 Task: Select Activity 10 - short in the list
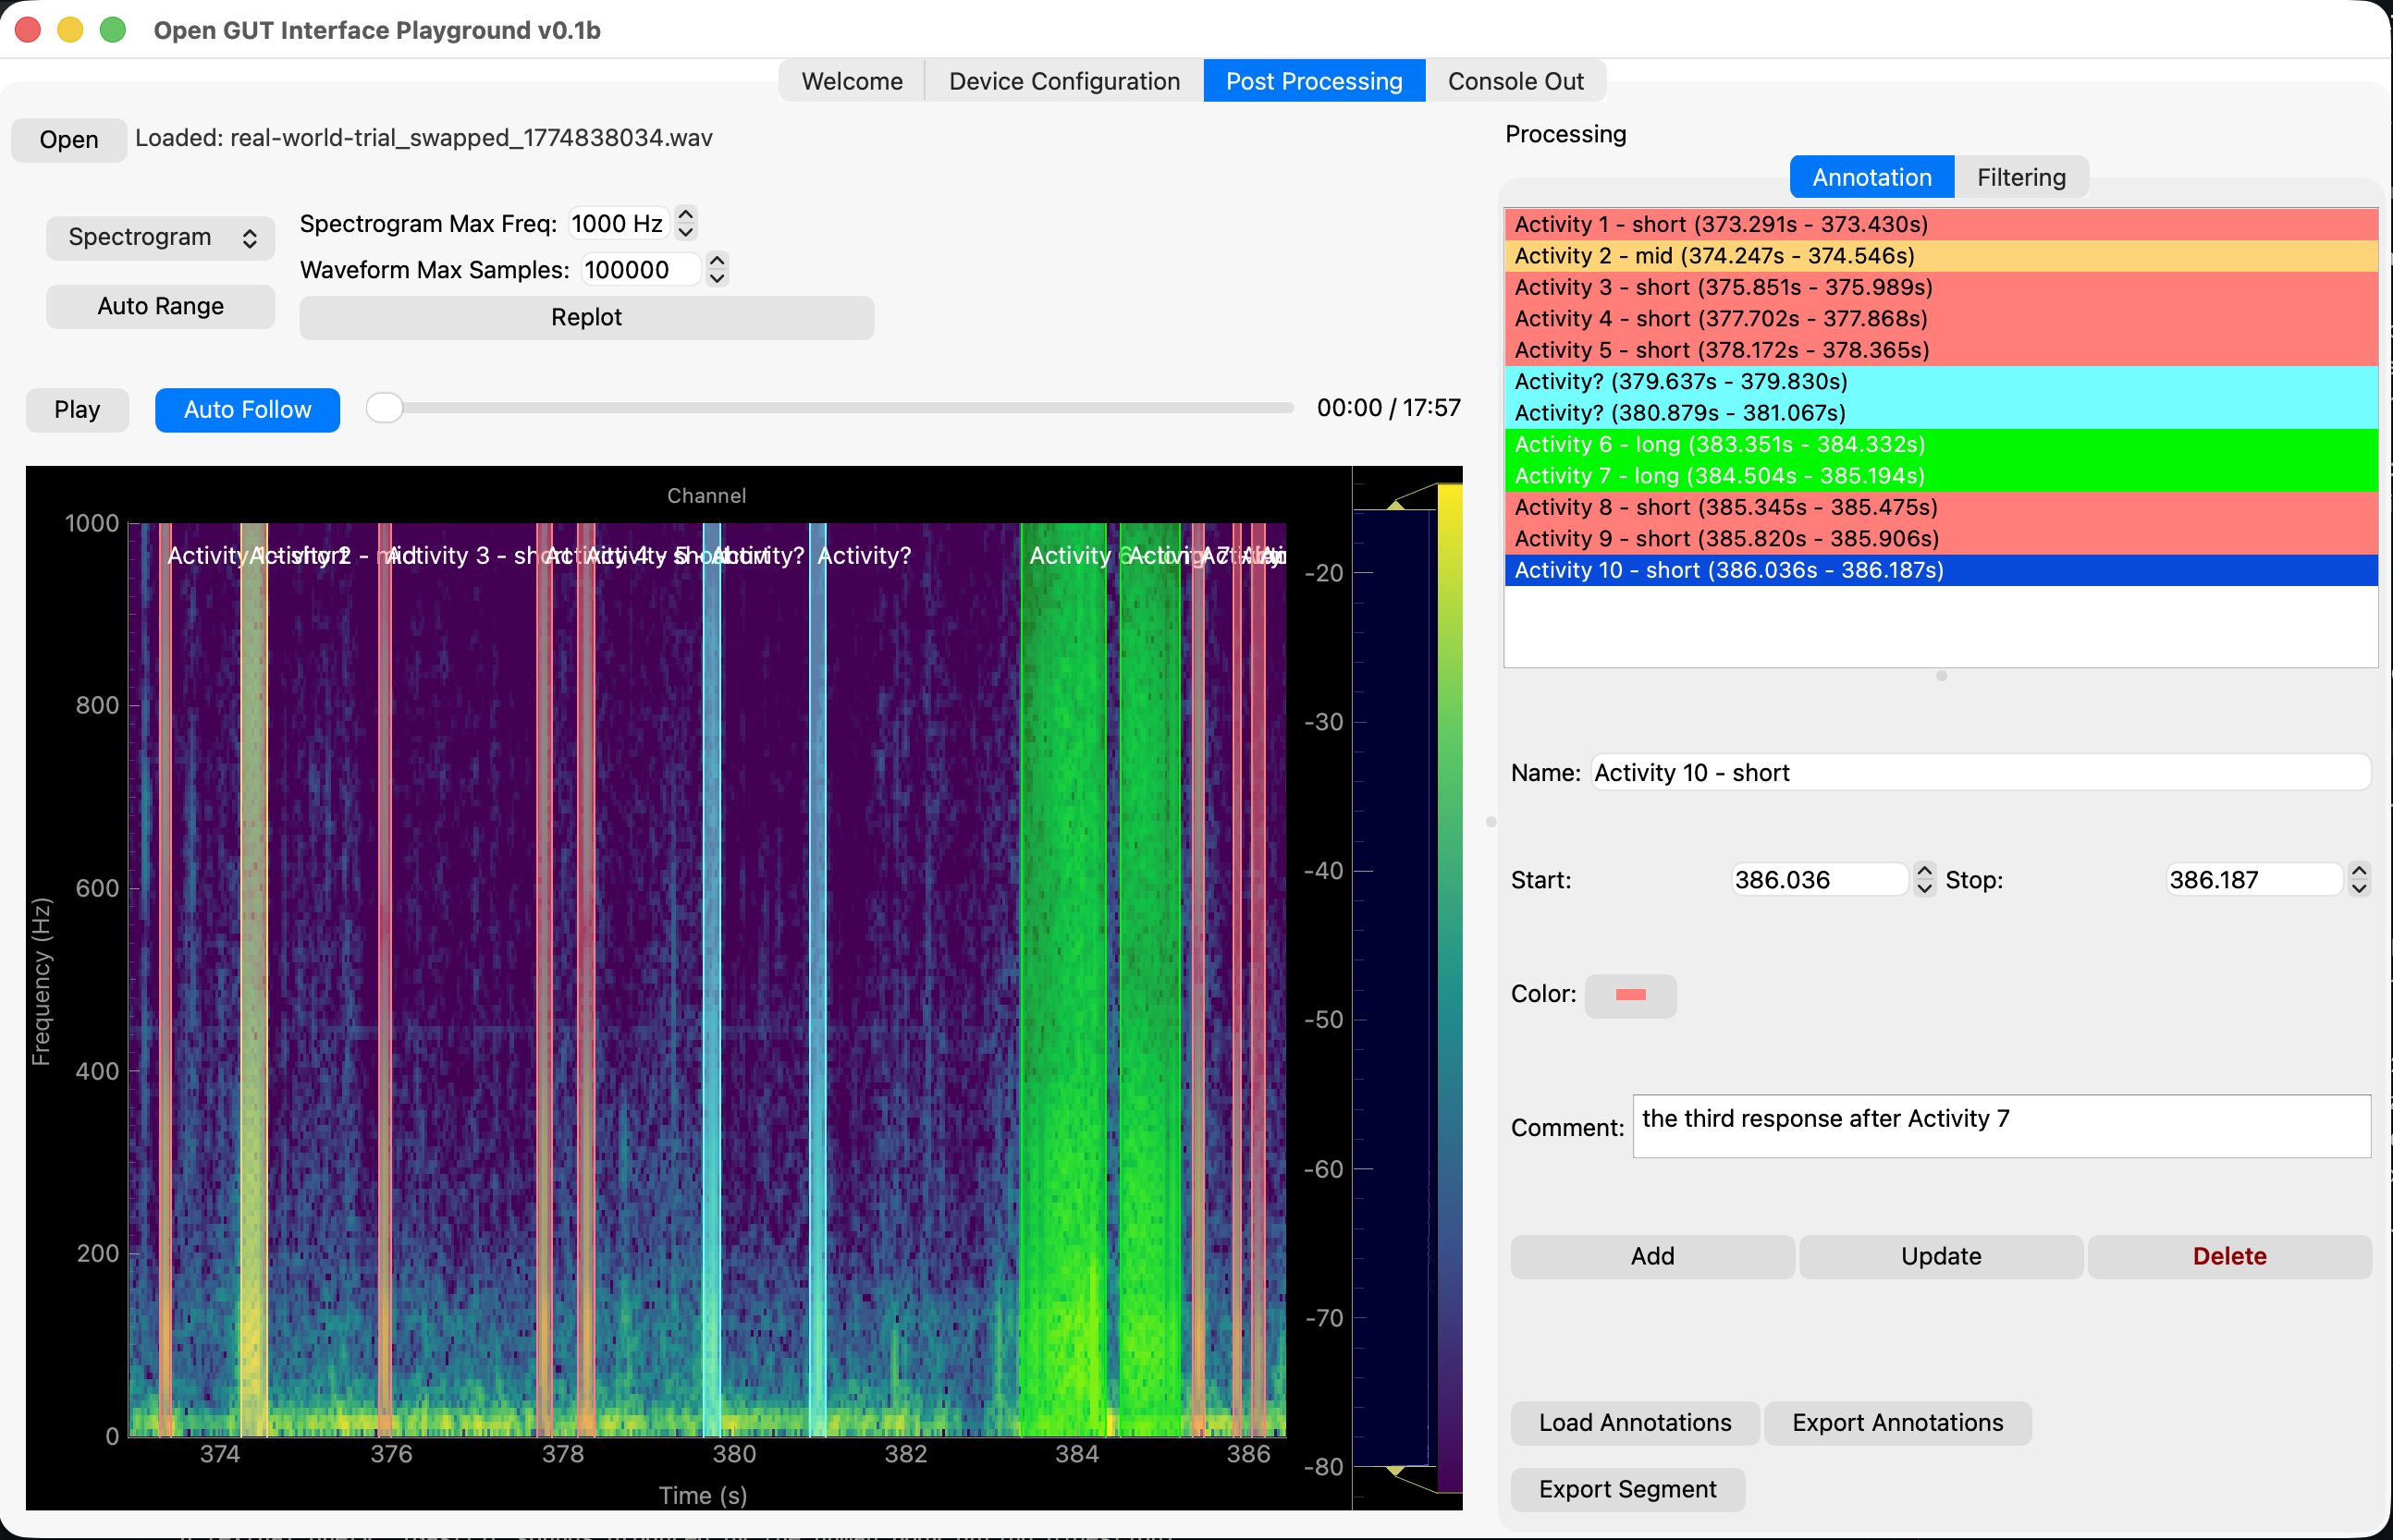1940,570
